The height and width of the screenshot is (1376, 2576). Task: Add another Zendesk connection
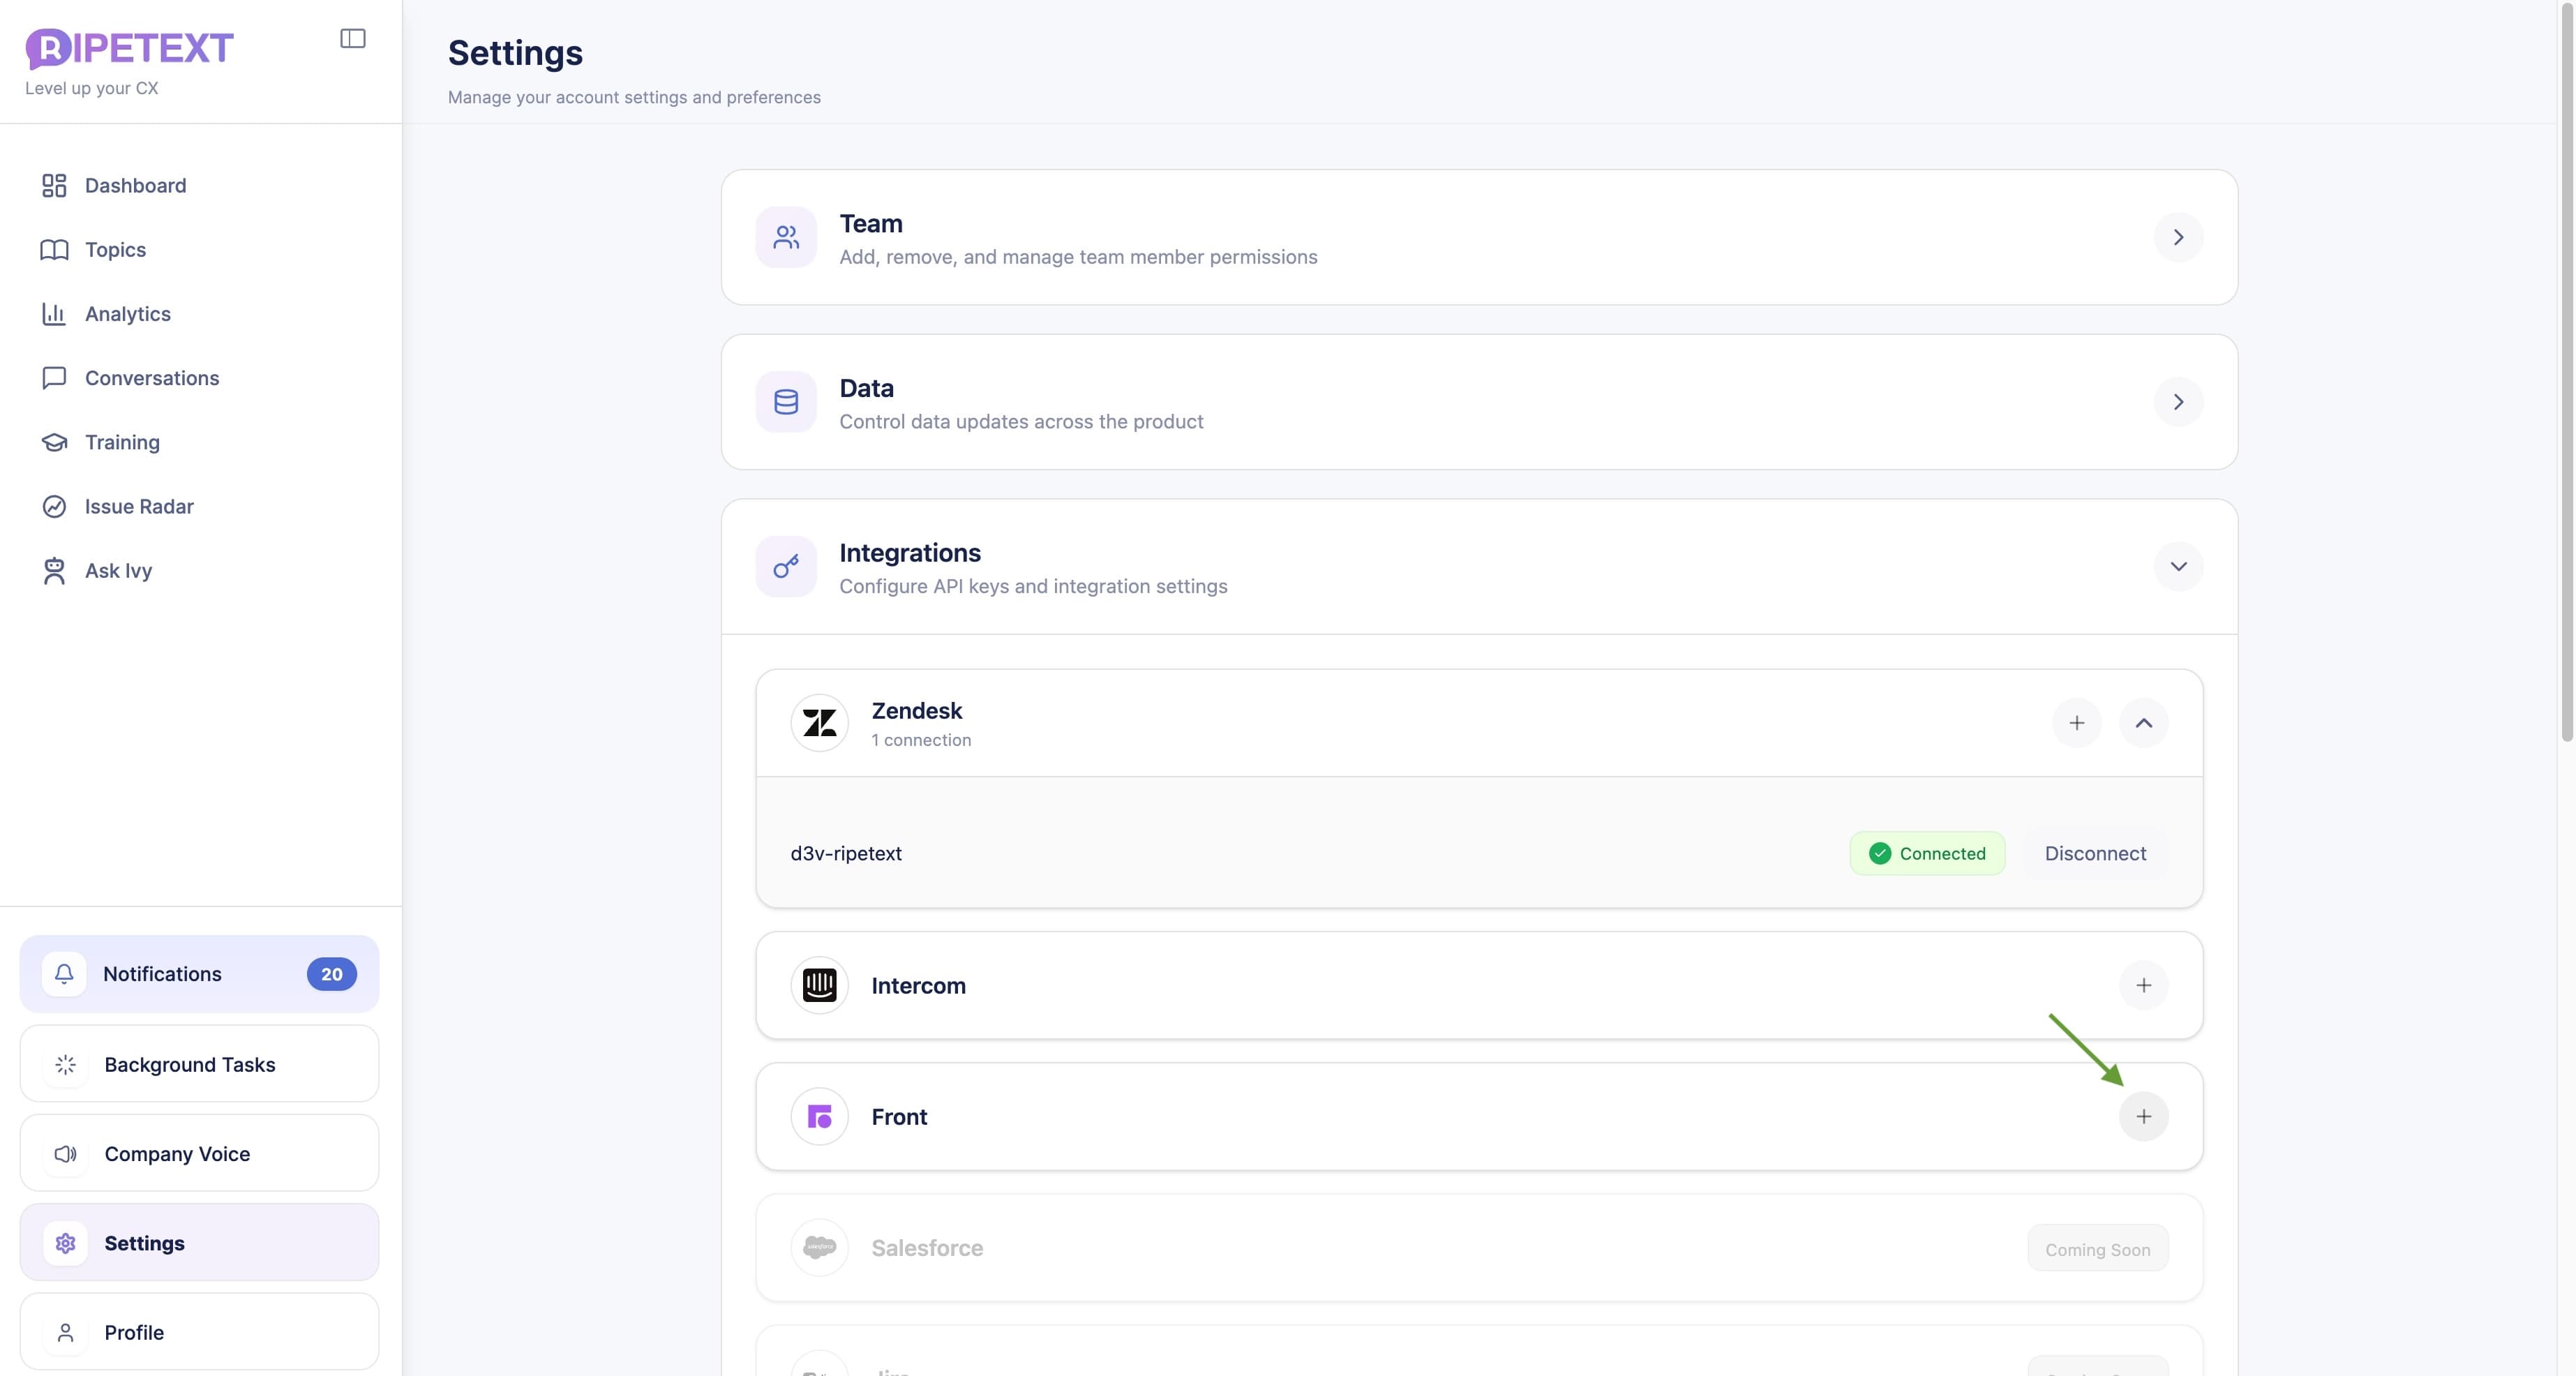[2076, 723]
